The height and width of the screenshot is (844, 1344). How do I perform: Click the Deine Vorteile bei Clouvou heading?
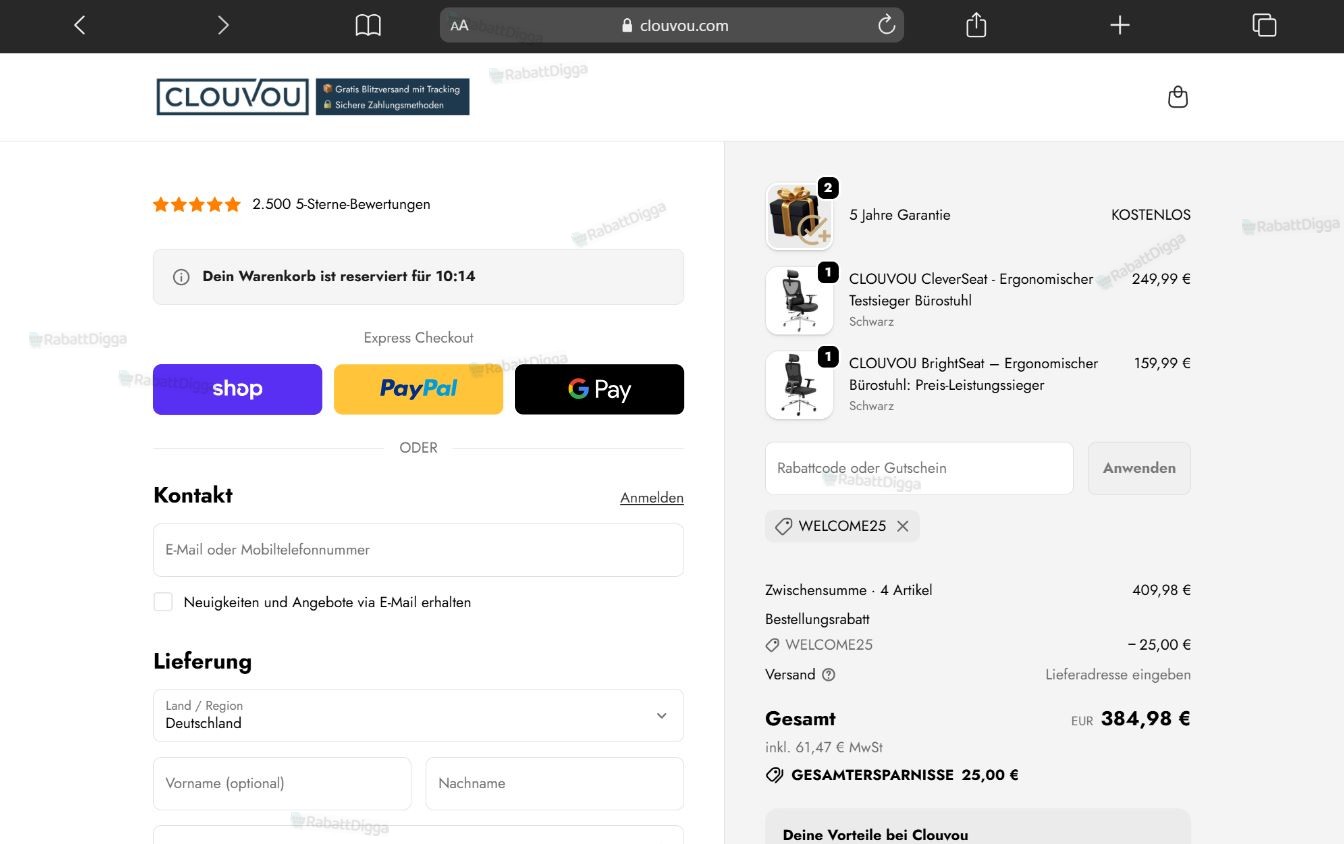click(x=875, y=835)
